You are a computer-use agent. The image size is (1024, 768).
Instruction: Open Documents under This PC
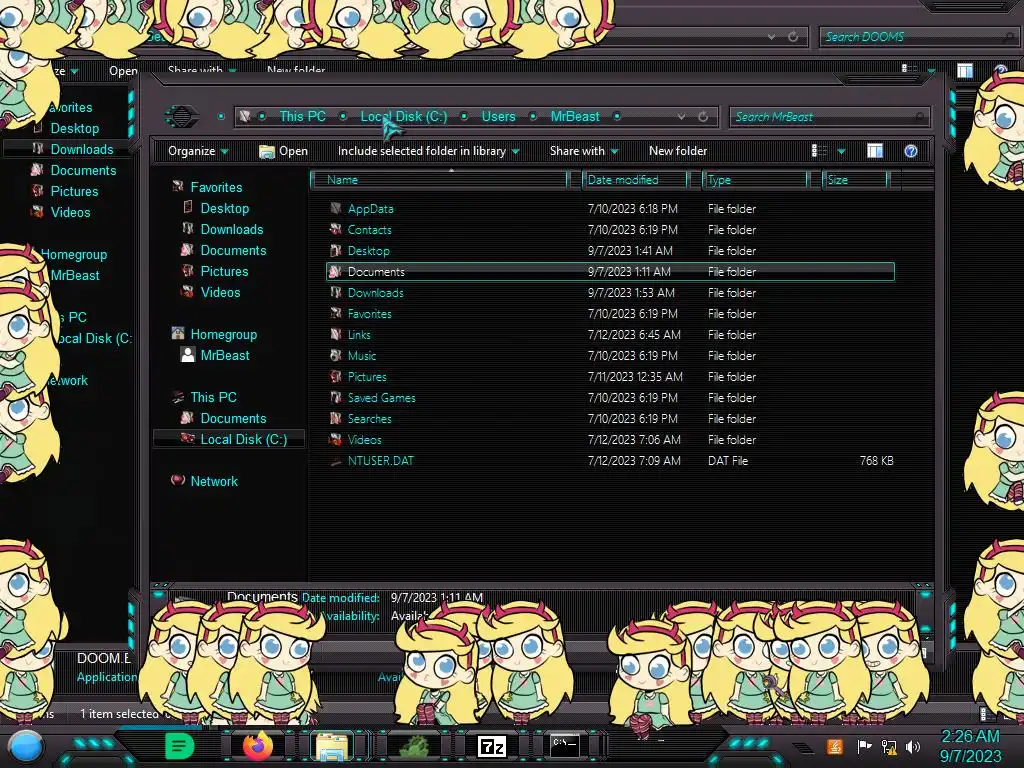[x=233, y=418]
